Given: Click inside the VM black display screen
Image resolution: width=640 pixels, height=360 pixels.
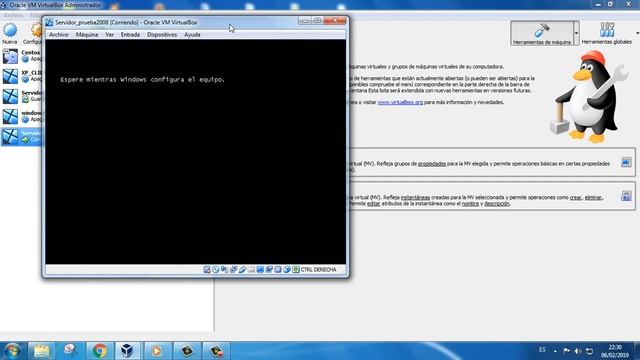Looking at the screenshot, I should pyautogui.click(x=196, y=152).
